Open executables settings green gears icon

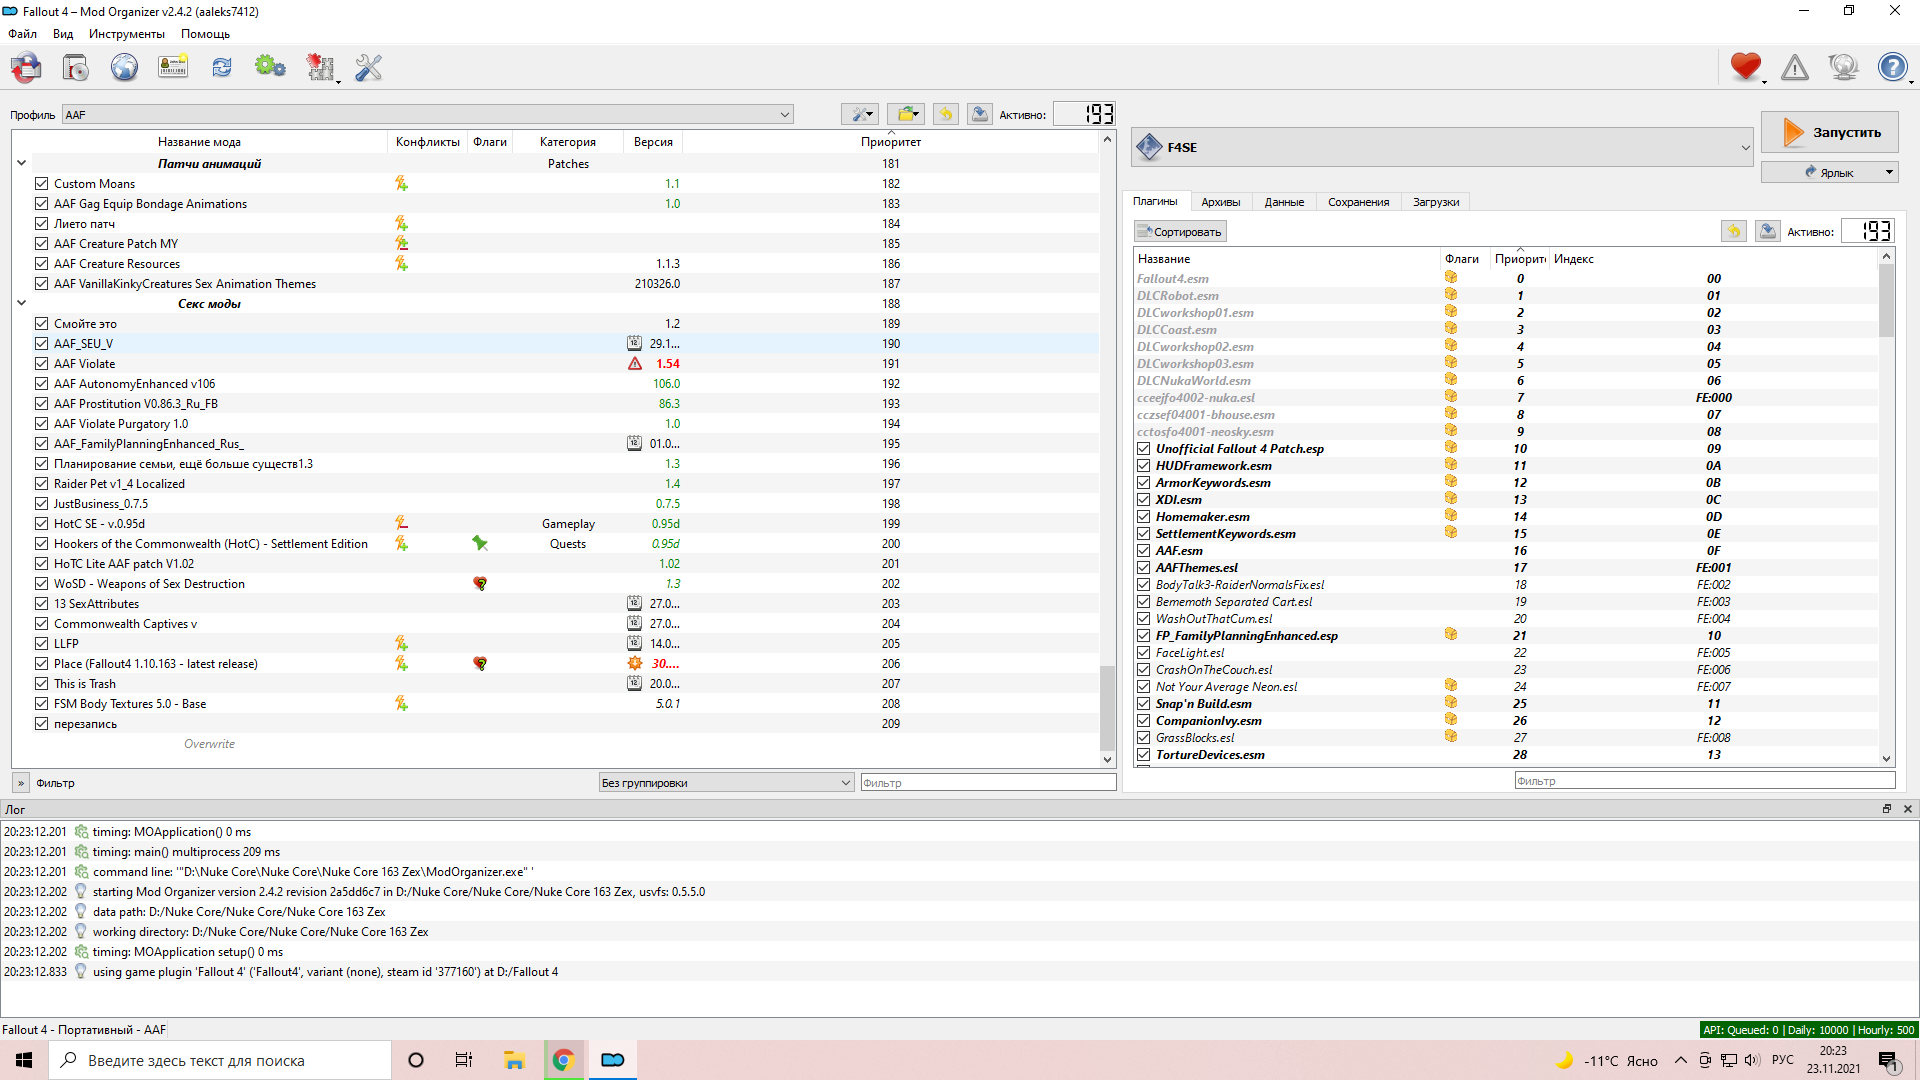point(270,68)
